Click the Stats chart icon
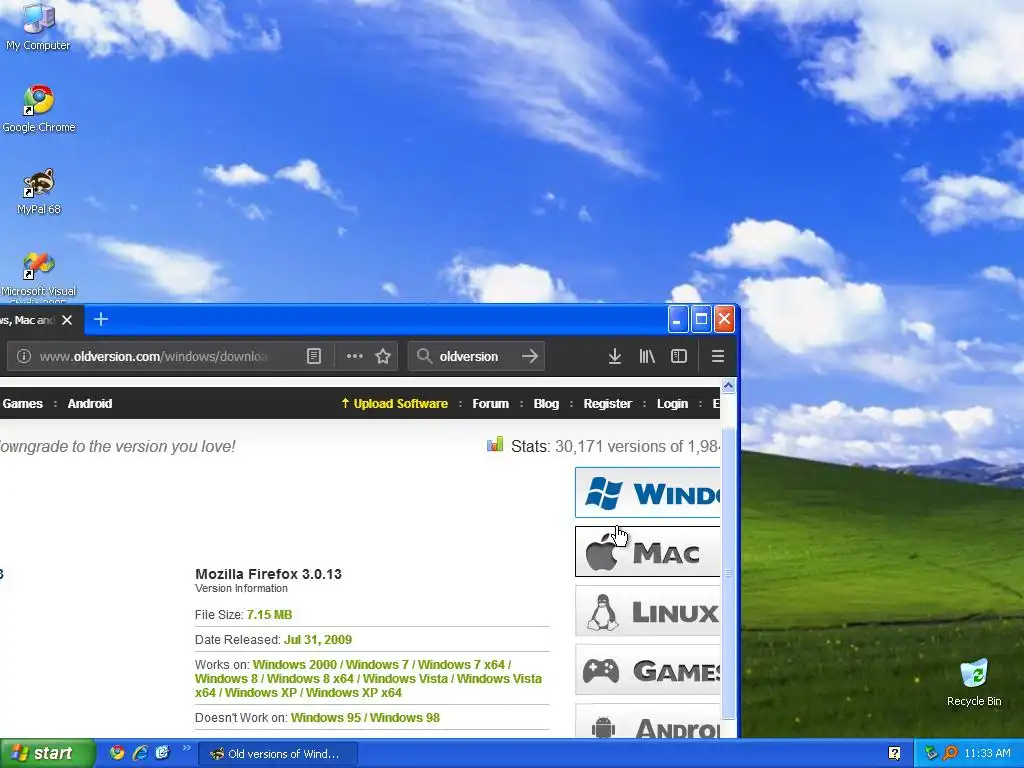The image size is (1024, 768). point(495,445)
